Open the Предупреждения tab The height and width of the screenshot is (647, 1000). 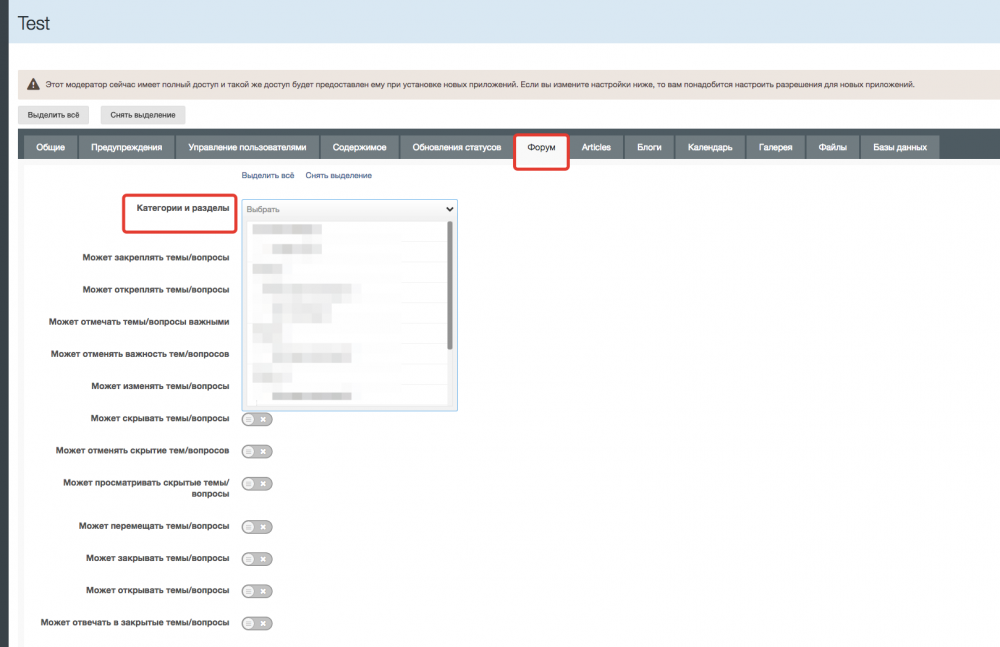coord(126,148)
